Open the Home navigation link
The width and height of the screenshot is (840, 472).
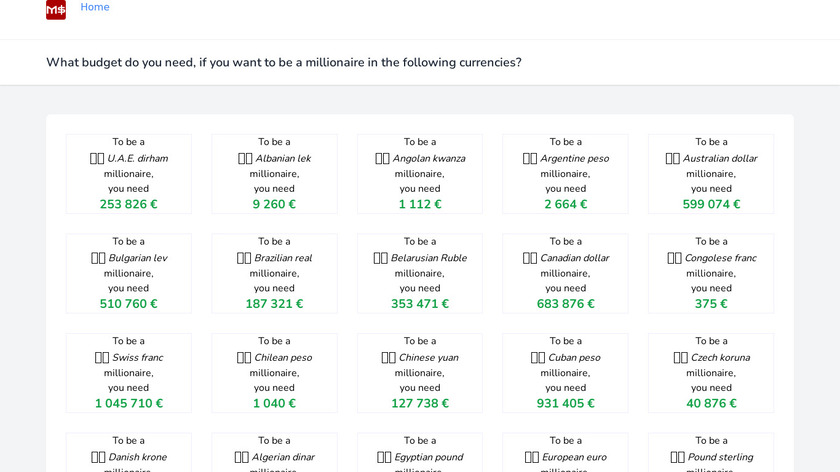tap(95, 7)
